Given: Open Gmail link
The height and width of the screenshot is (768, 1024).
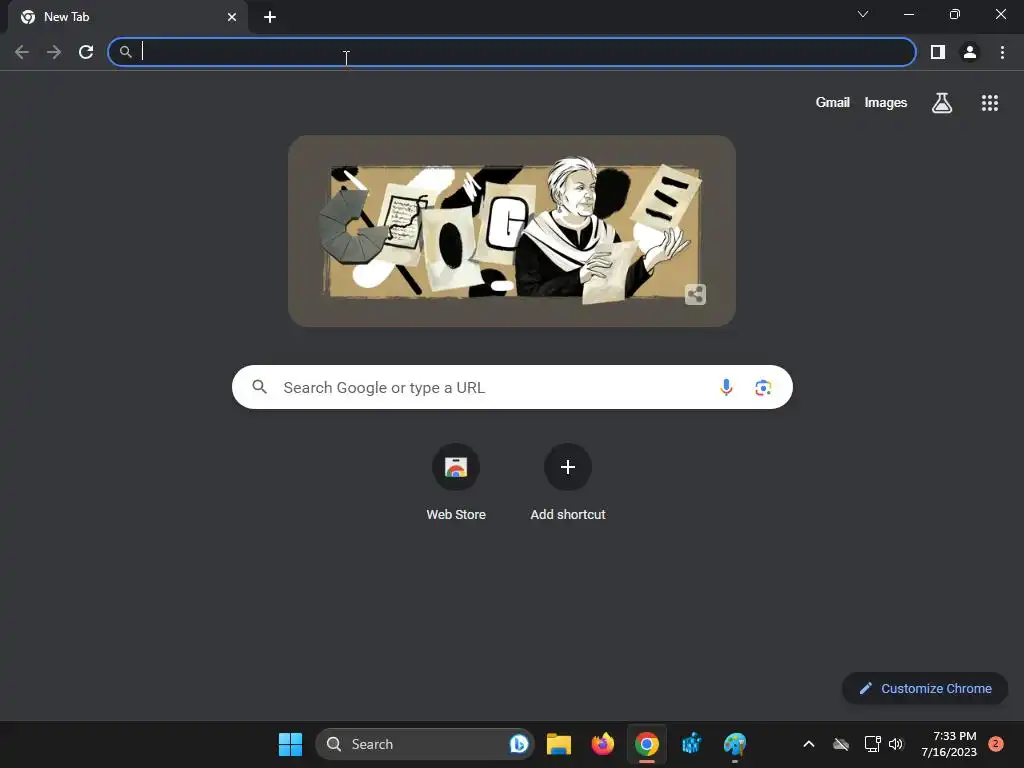Looking at the screenshot, I should tap(833, 103).
